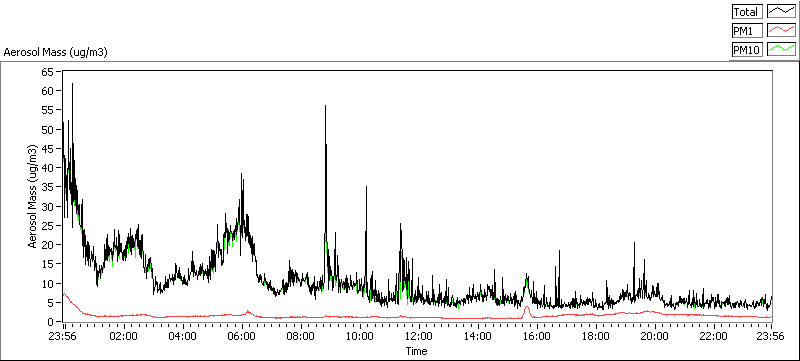Open the PM1 red line style swatch

(782, 31)
